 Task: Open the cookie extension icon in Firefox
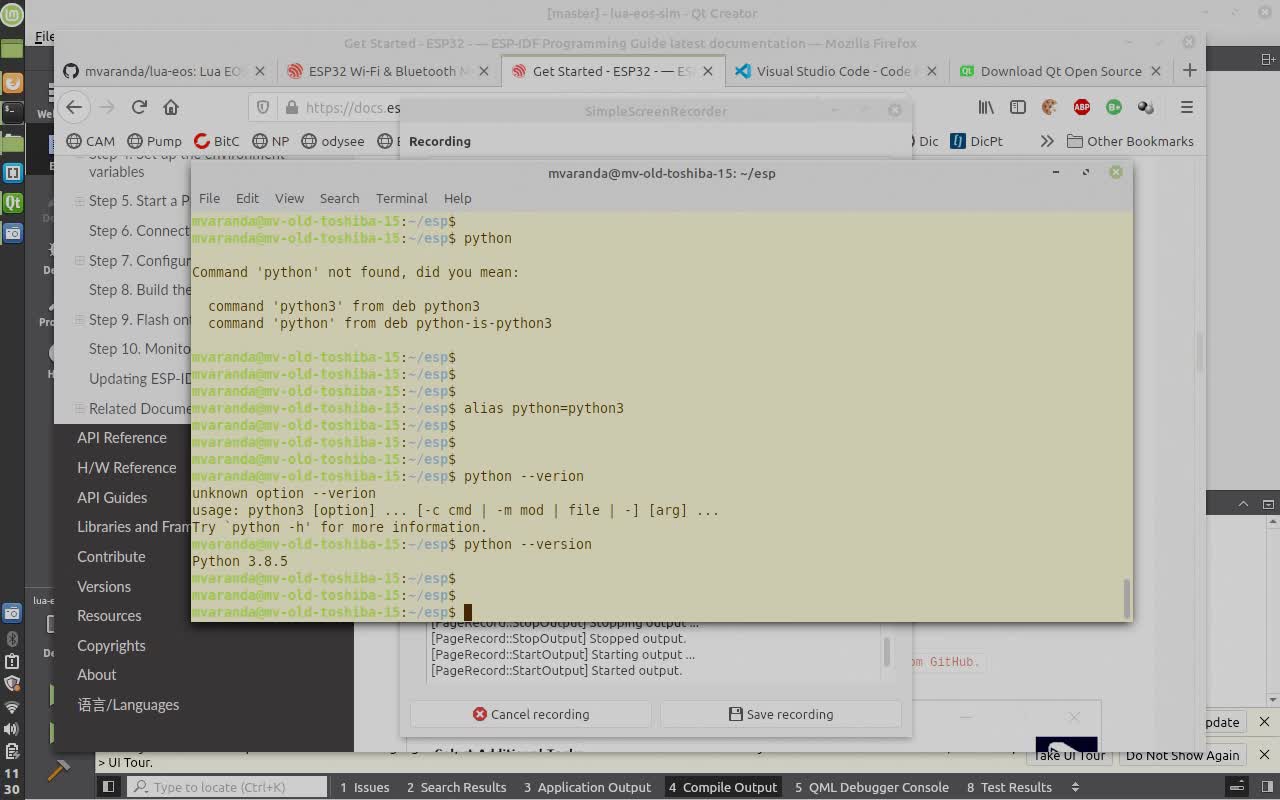pyautogui.click(x=1049, y=107)
